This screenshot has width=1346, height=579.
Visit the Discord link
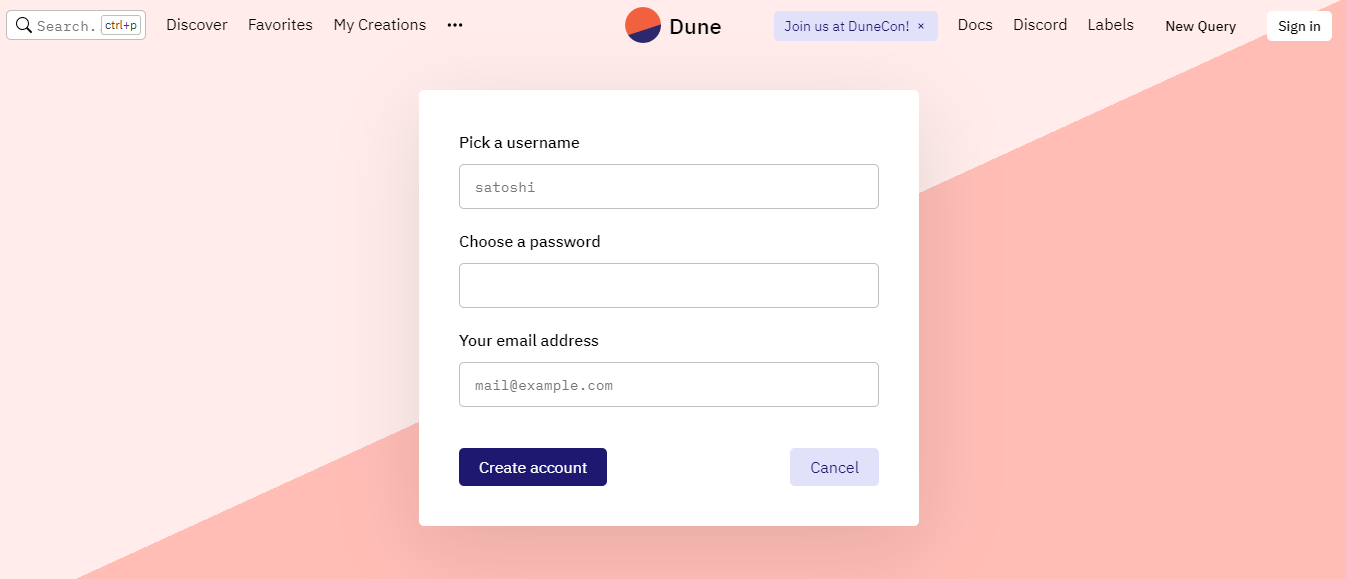[1040, 25]
